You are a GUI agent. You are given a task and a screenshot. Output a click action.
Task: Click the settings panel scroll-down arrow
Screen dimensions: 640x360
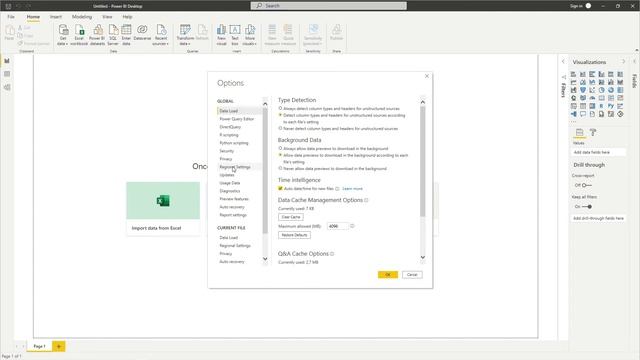(422, 257)
